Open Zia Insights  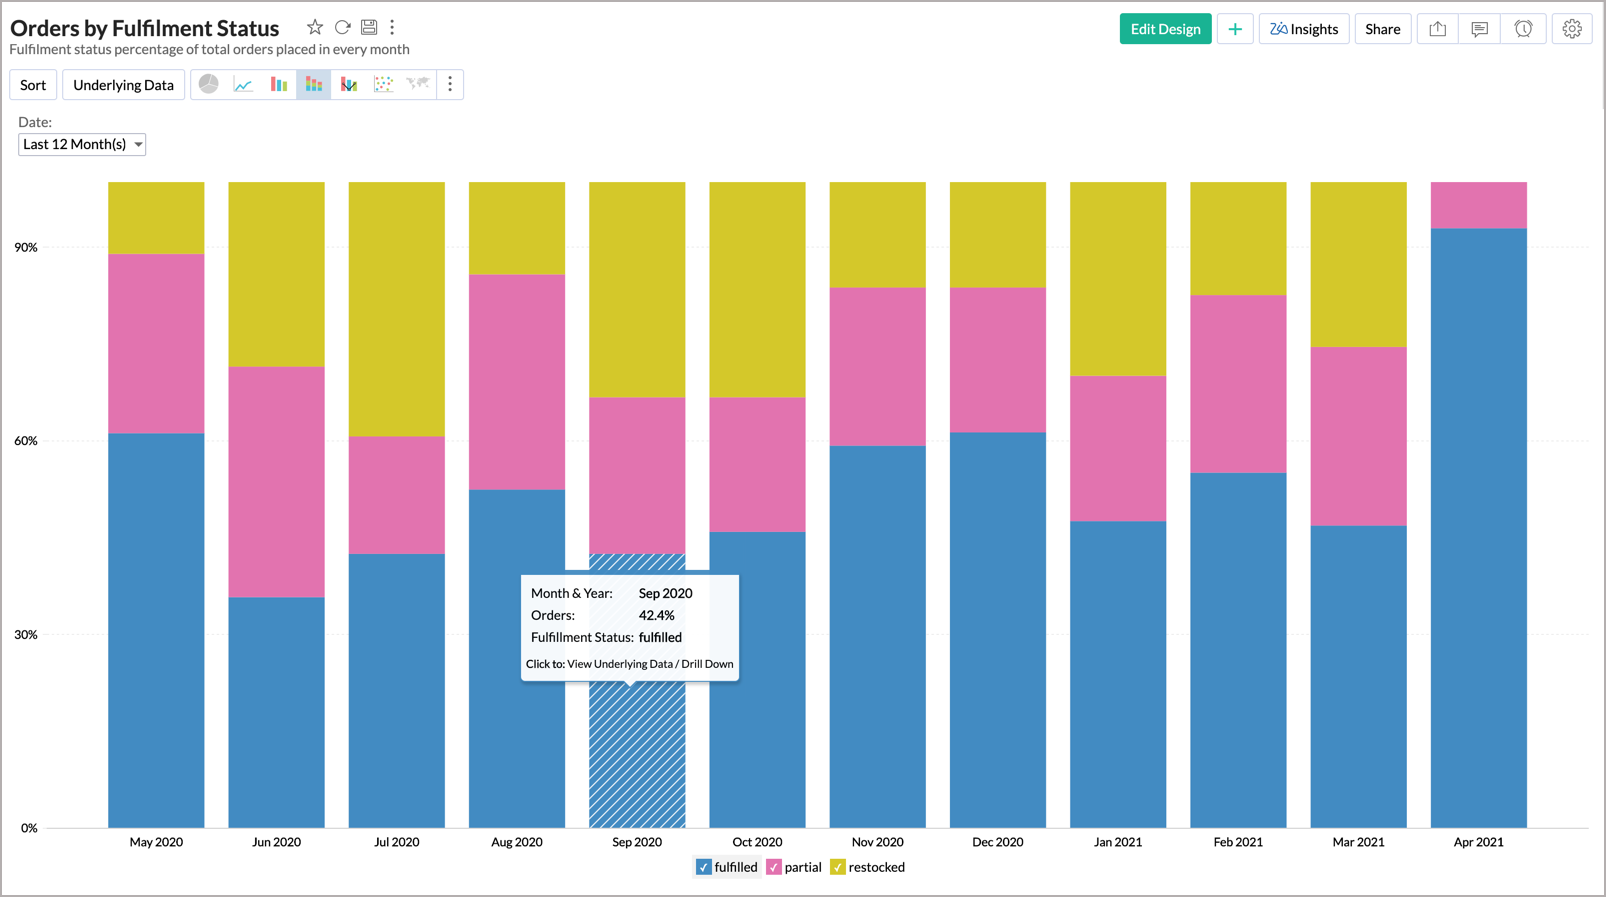pyautogui.click(x=1304, y=29)
